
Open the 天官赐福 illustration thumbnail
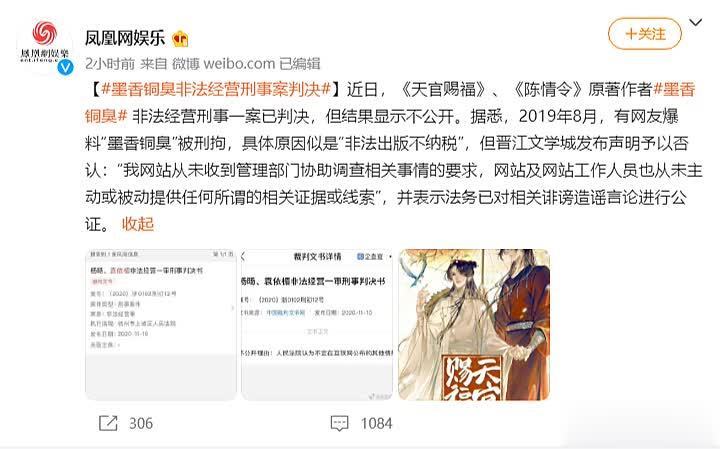474,325
